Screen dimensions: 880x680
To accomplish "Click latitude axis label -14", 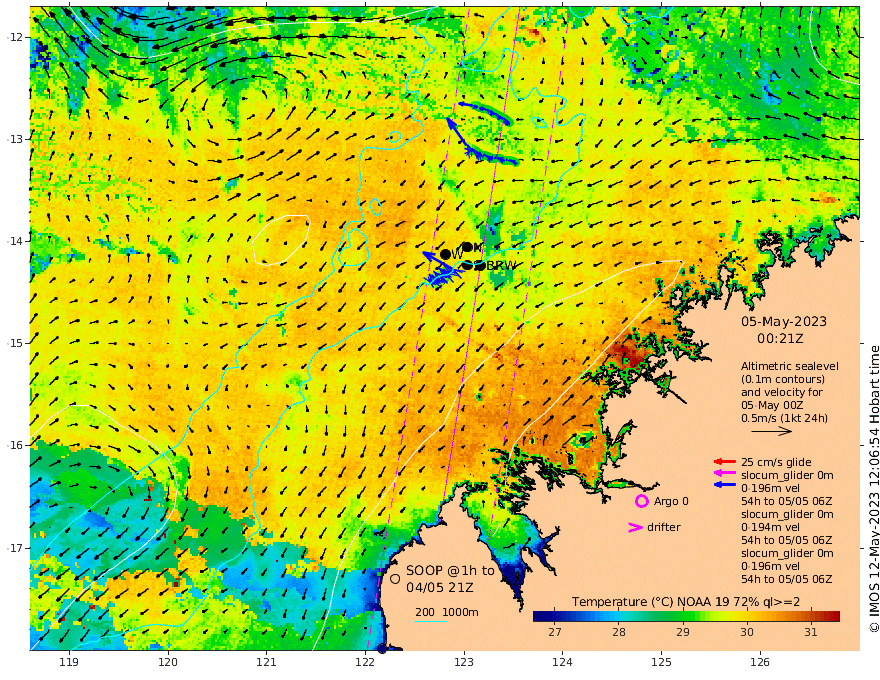I will pos(15,241).
